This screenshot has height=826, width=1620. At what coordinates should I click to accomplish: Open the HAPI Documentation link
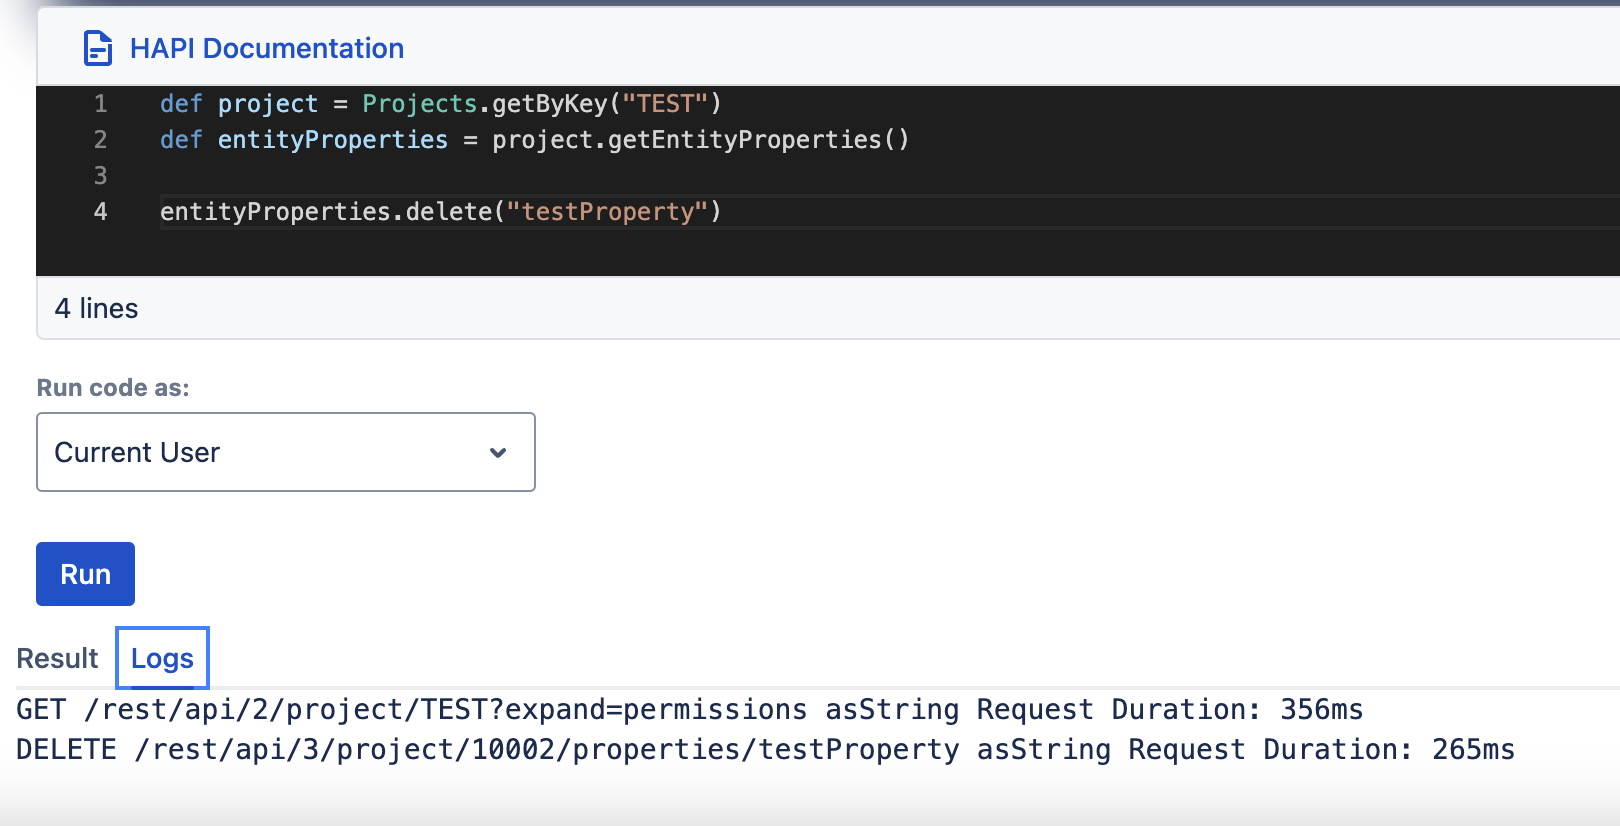tap(267, 48)
